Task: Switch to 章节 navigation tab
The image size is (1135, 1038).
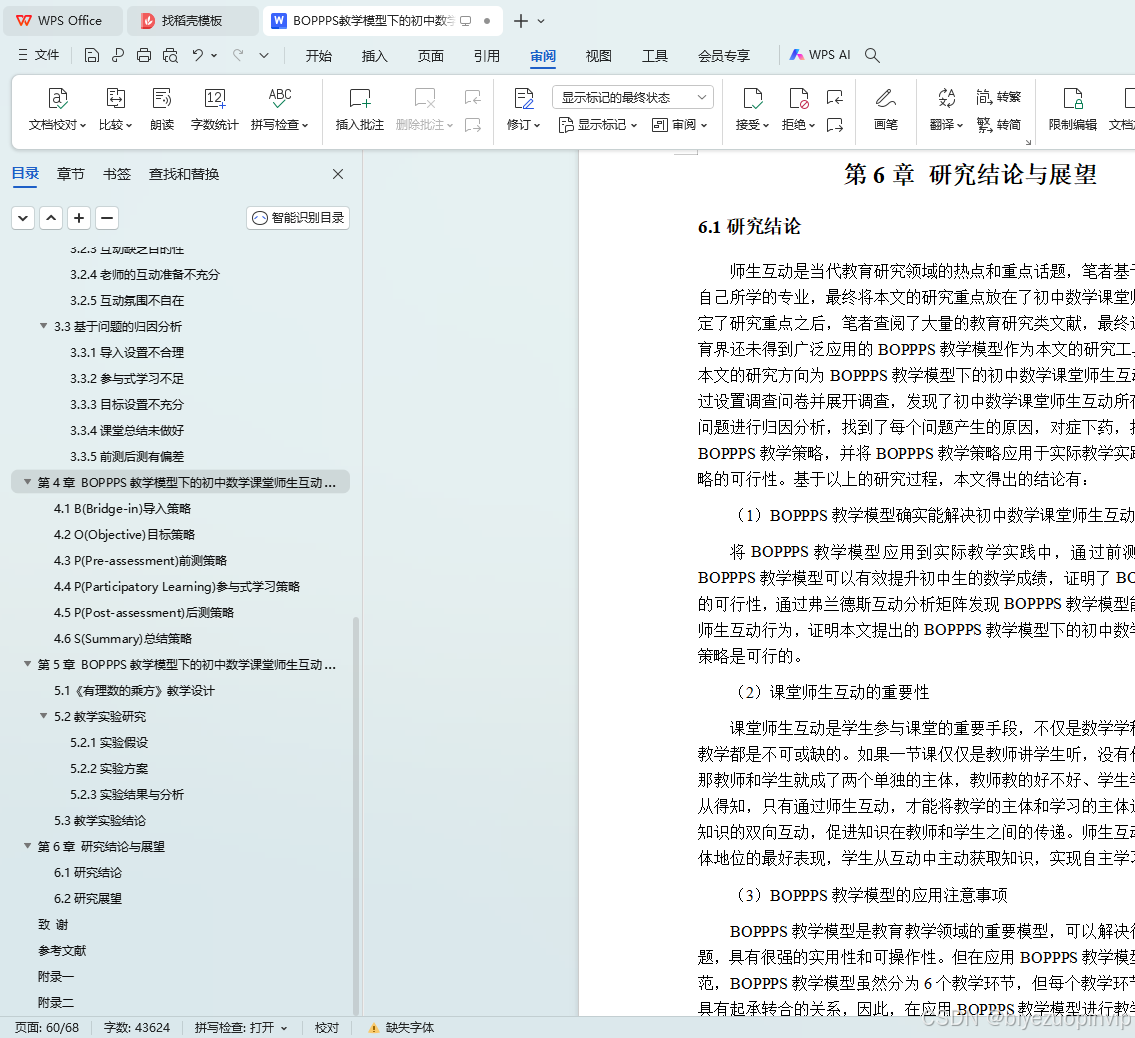Action: pyautogui.click(x=70, y=174)
